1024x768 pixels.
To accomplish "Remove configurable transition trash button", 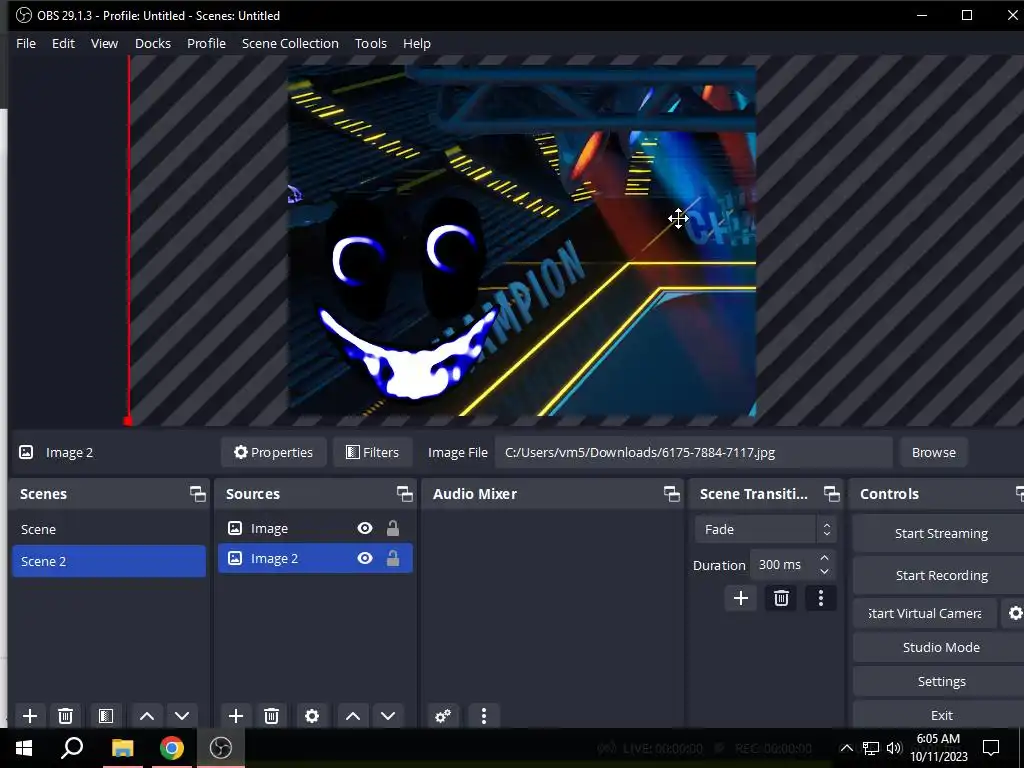I will click(x=781, y=598).
